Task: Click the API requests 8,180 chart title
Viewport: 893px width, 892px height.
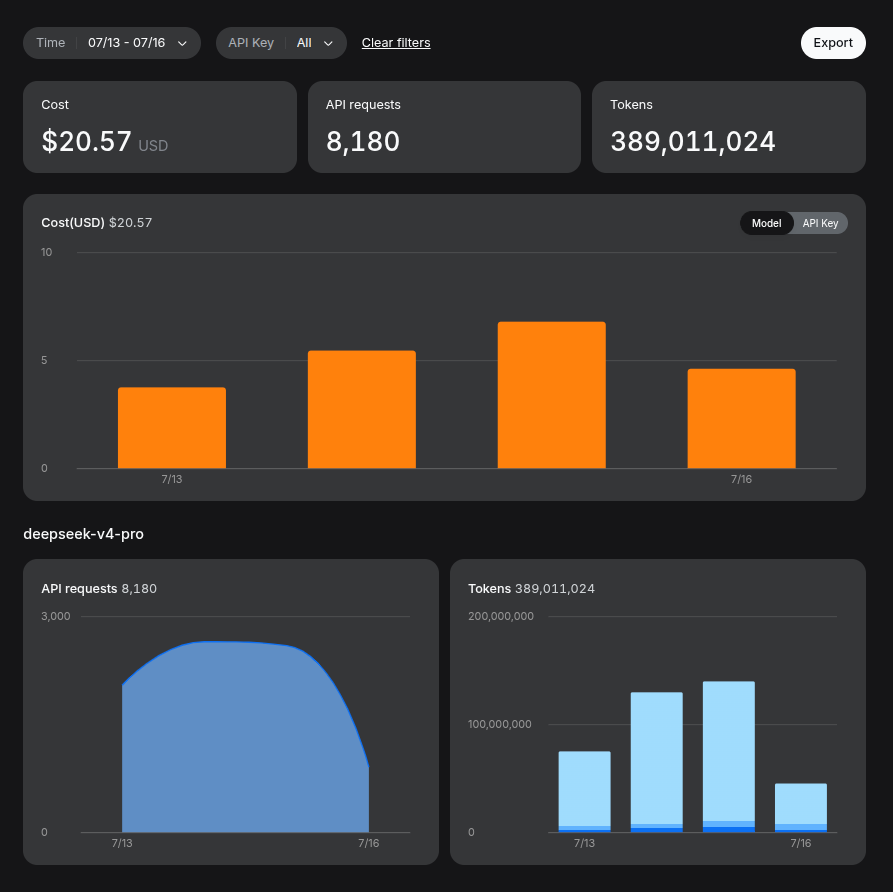Action: pos(99,588)
